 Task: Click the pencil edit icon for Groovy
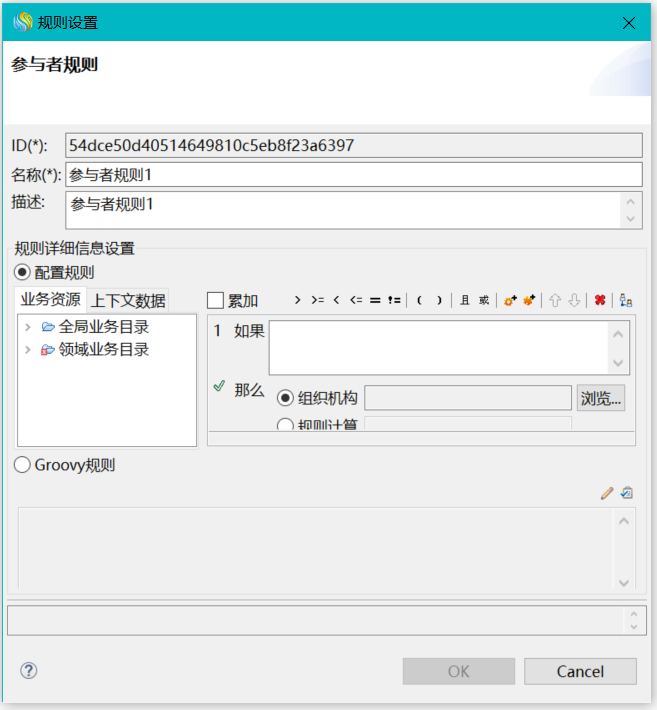[606, 493]
